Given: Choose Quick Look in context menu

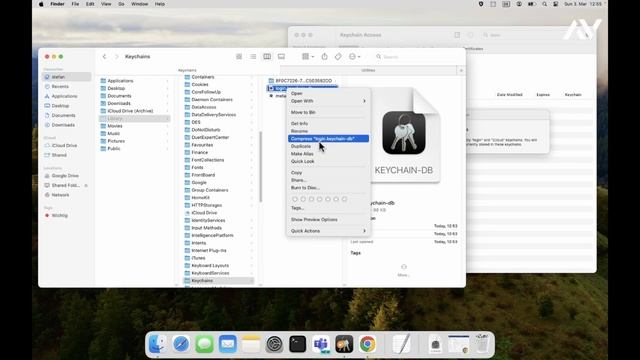Looking at the screenshot, I should coord(329,161).
